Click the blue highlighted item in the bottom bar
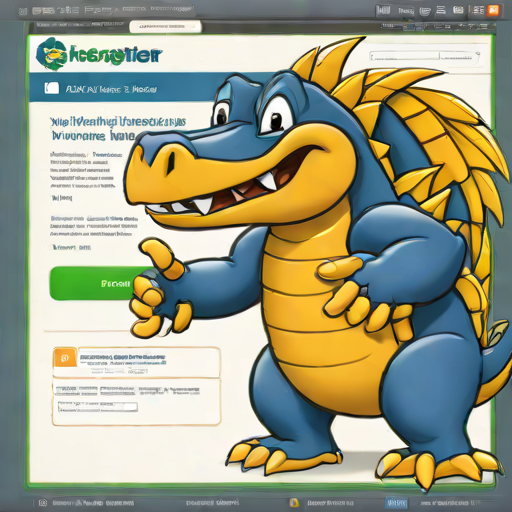 (396, 502)
